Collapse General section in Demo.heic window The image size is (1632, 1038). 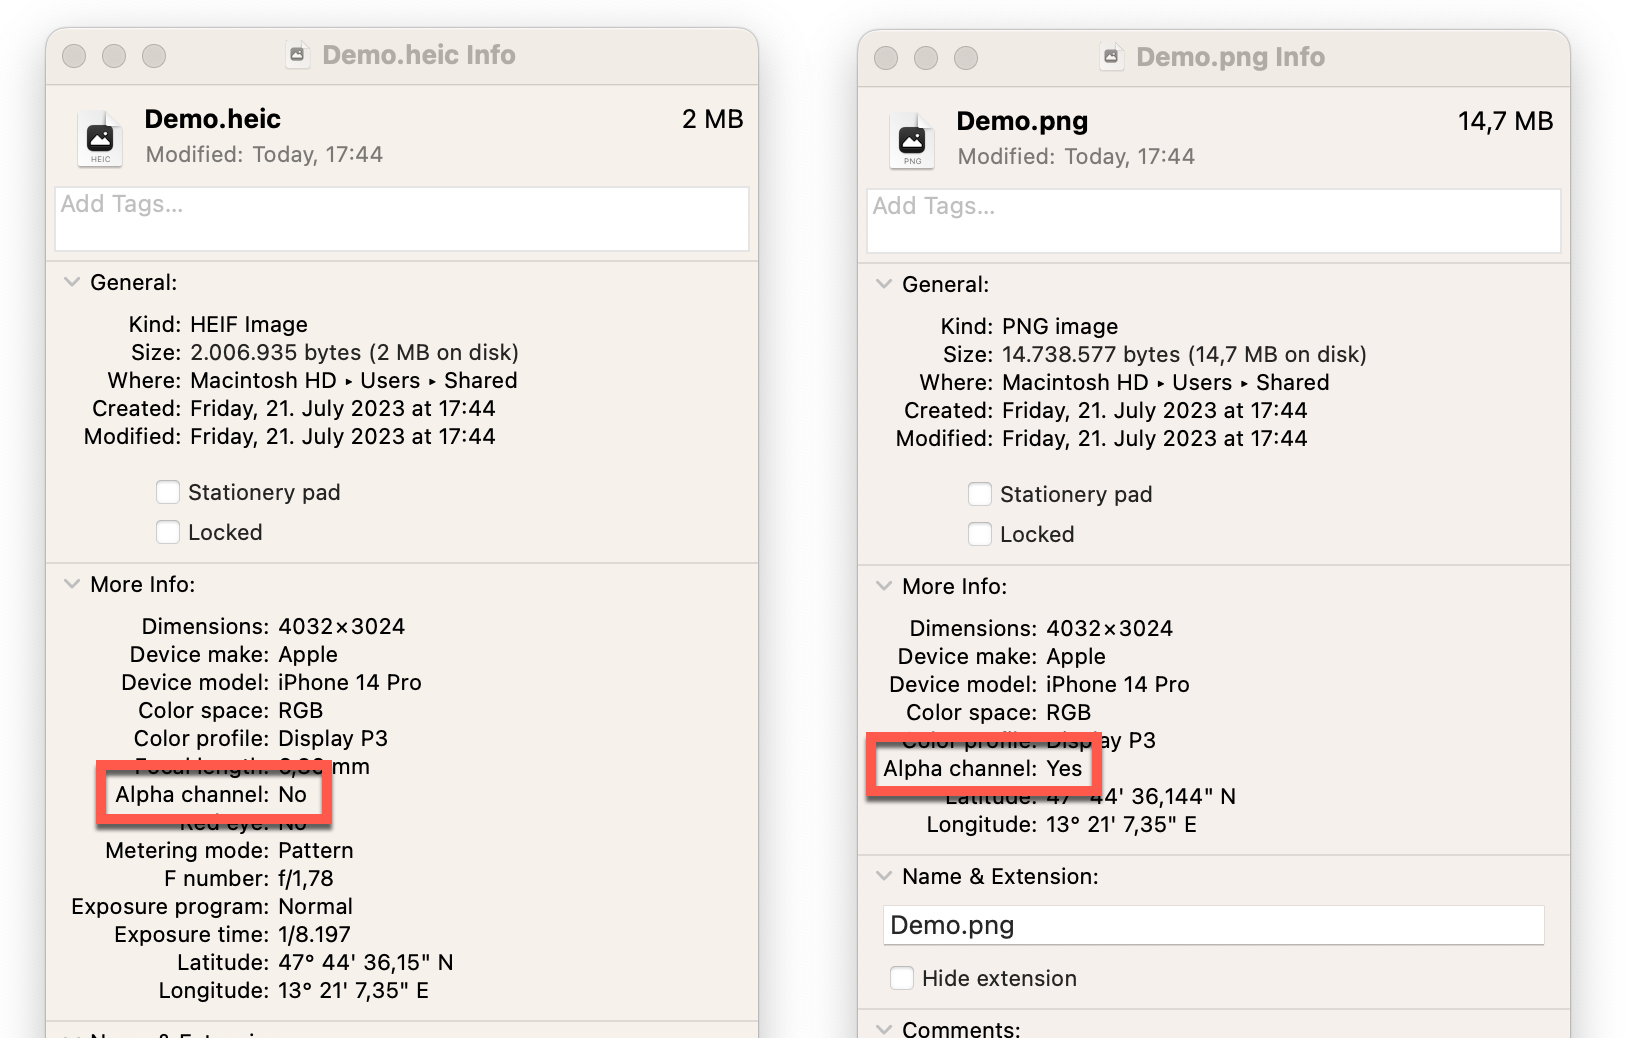[x=72, y=282]
